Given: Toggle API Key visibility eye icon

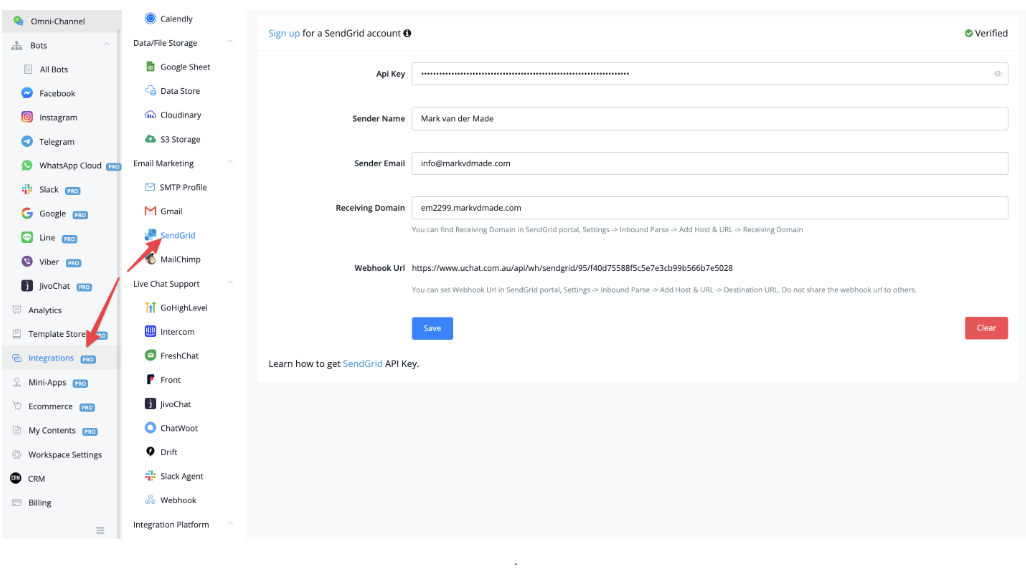Looking at the screenshot, I should tap(998, 74).
